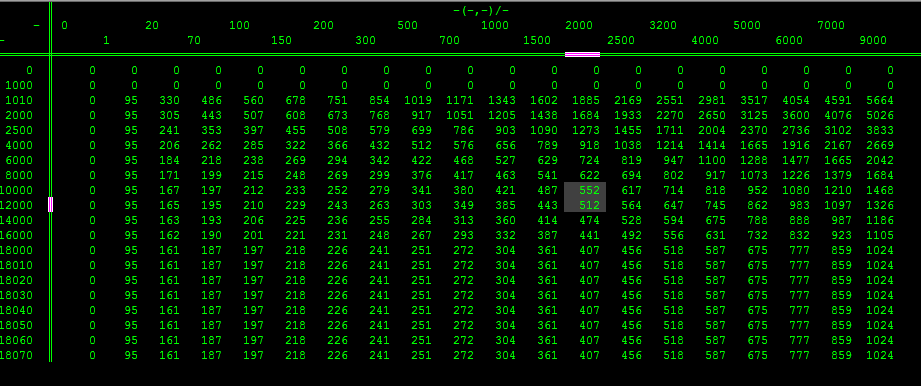The height and width of the screenshot is (386, 921).
Task: Select the 1010 row header
Action: [19, 100]
